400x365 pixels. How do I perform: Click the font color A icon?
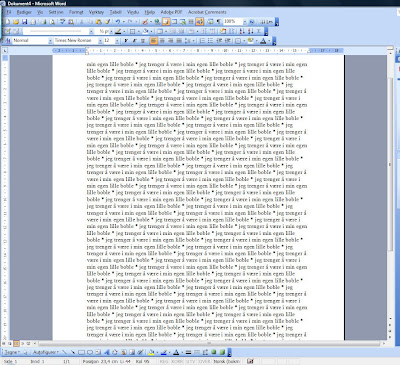coord(263,41)
